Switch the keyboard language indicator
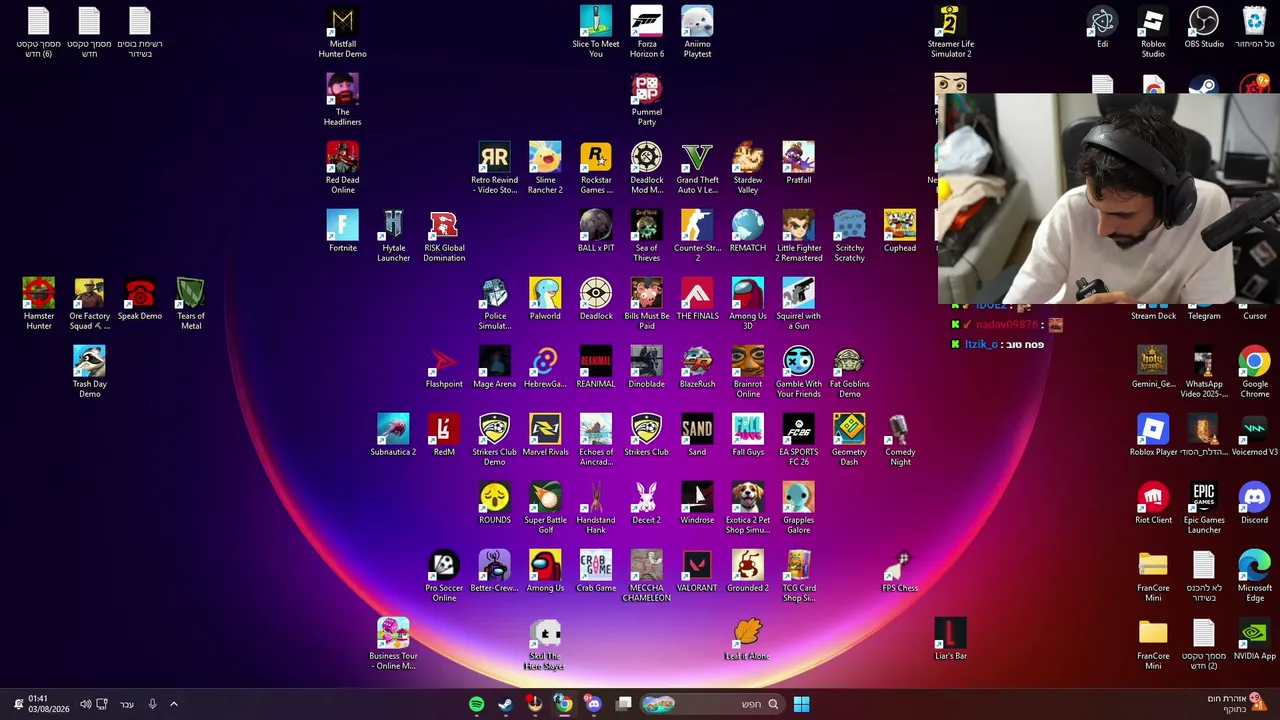Viewport: 1280px width, 720px height. (127, 704)
